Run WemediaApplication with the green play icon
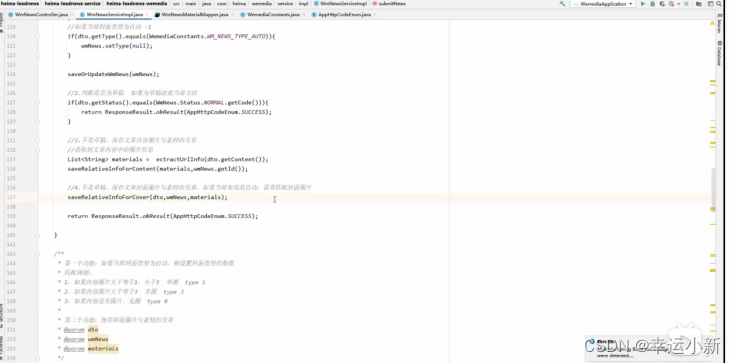736x364 pixels. coord(643,4)
